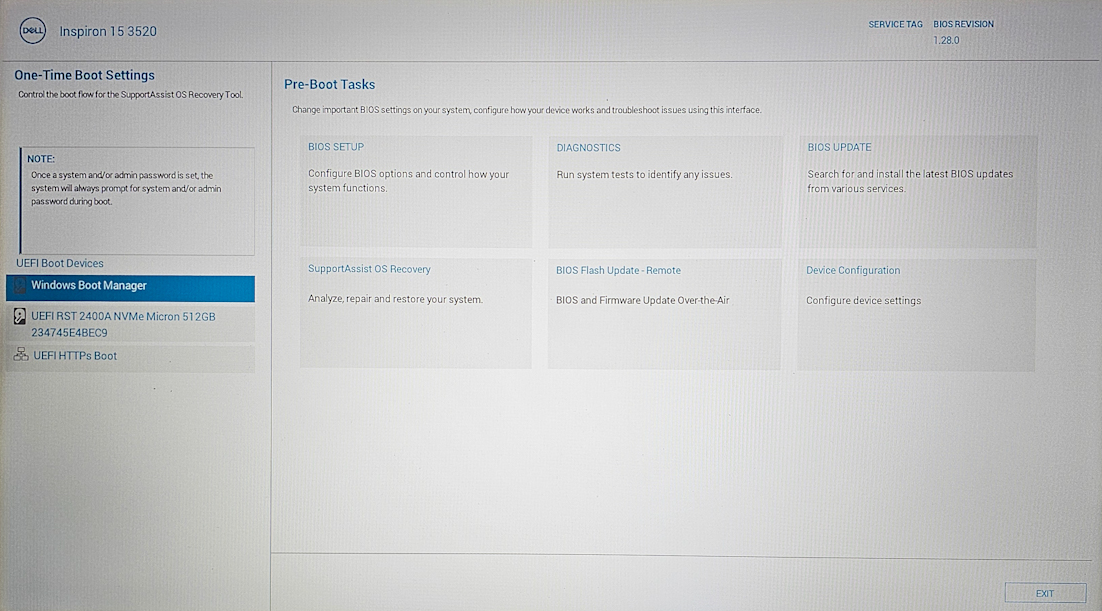The image size is (1102, 611).
Task: Click the Dell logo
Action: pyautogui.click(x=32, y=31)
